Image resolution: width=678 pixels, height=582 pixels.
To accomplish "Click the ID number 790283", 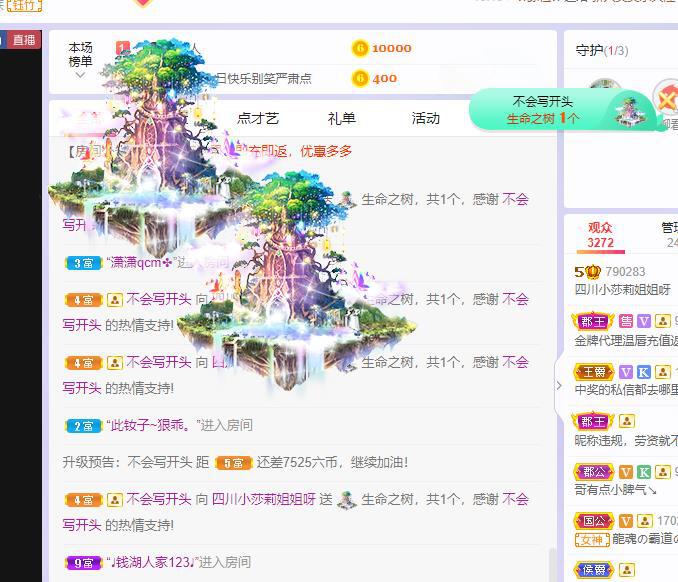I will pyautogui.click(x=625, y=272).
